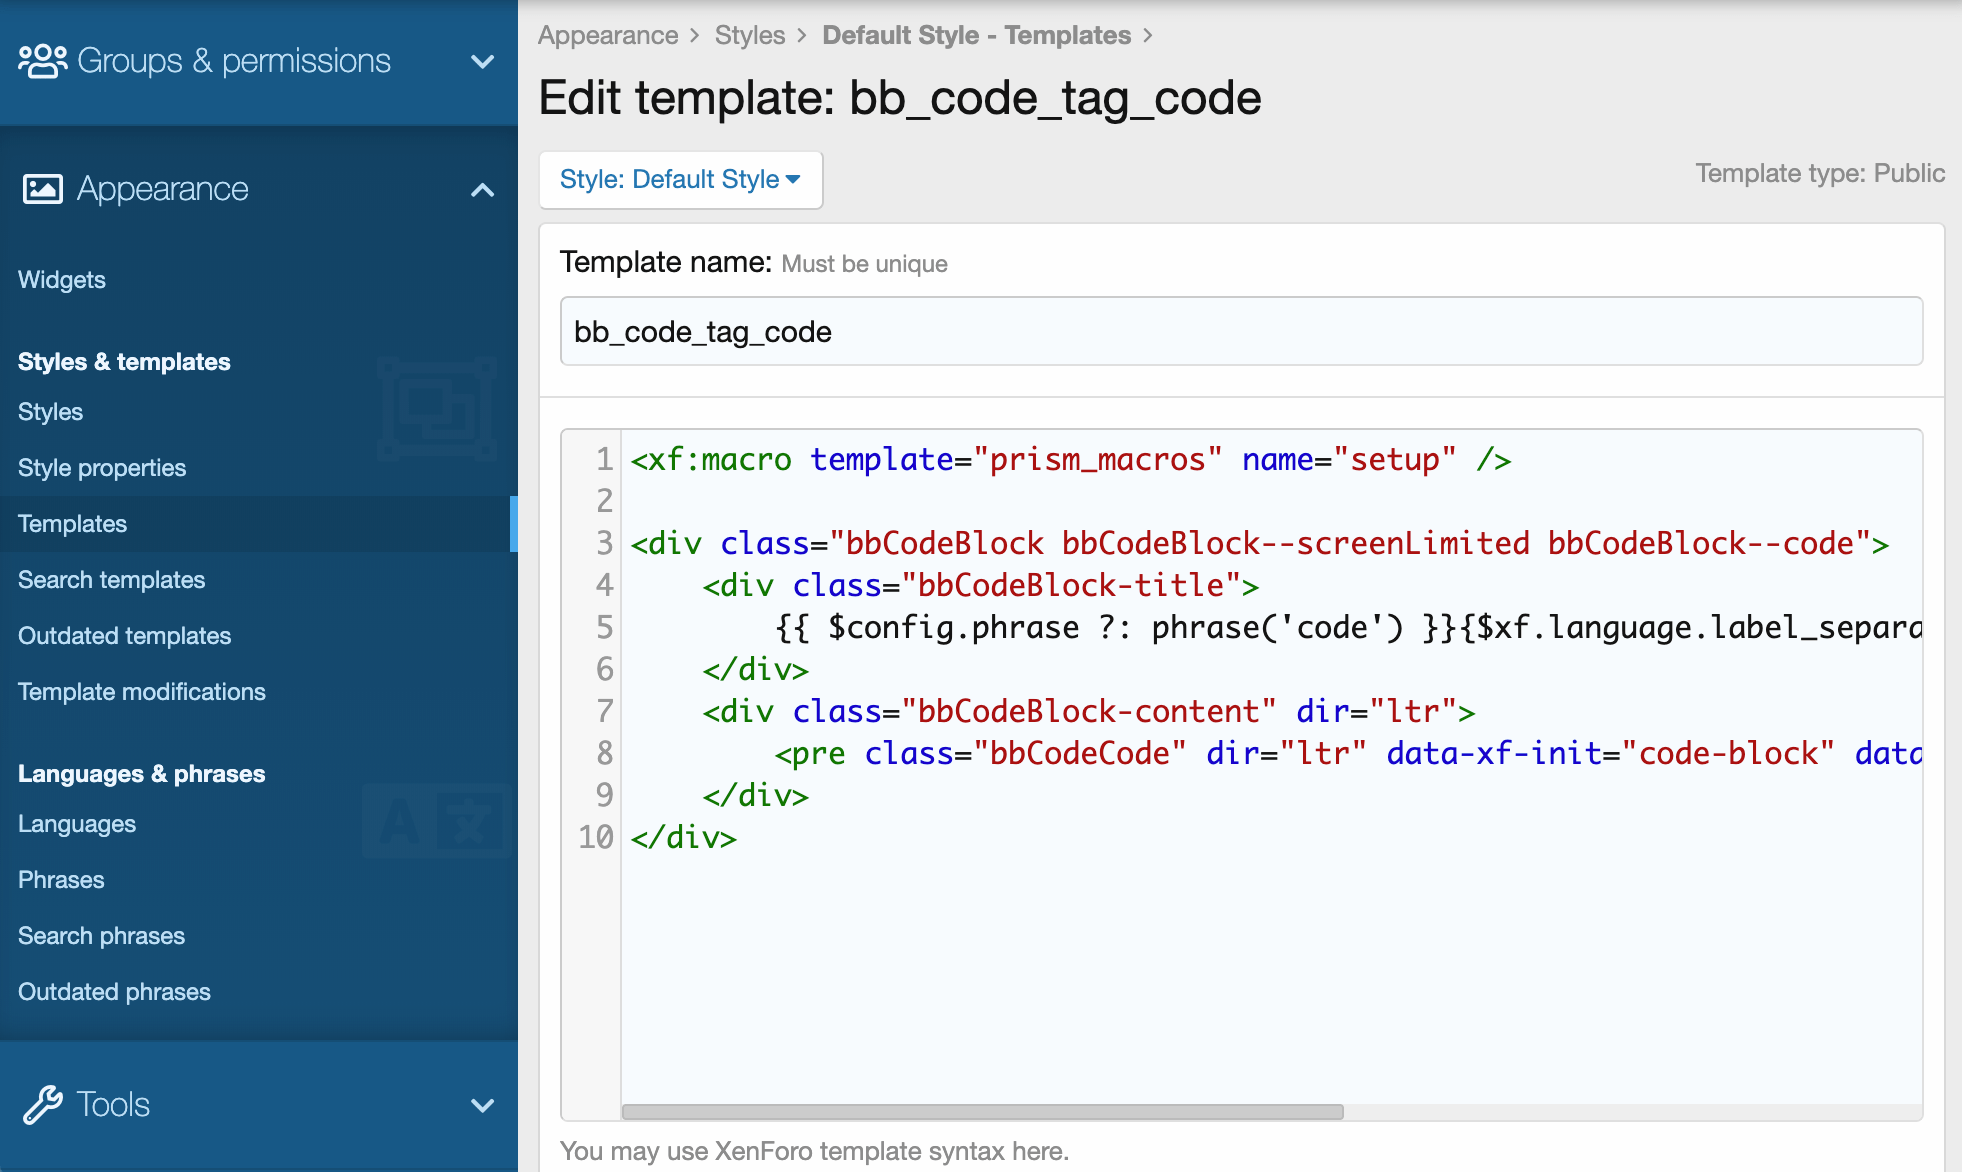Open Search templates page
This screenshot has height=1172, width=1962.
[111, 580]
